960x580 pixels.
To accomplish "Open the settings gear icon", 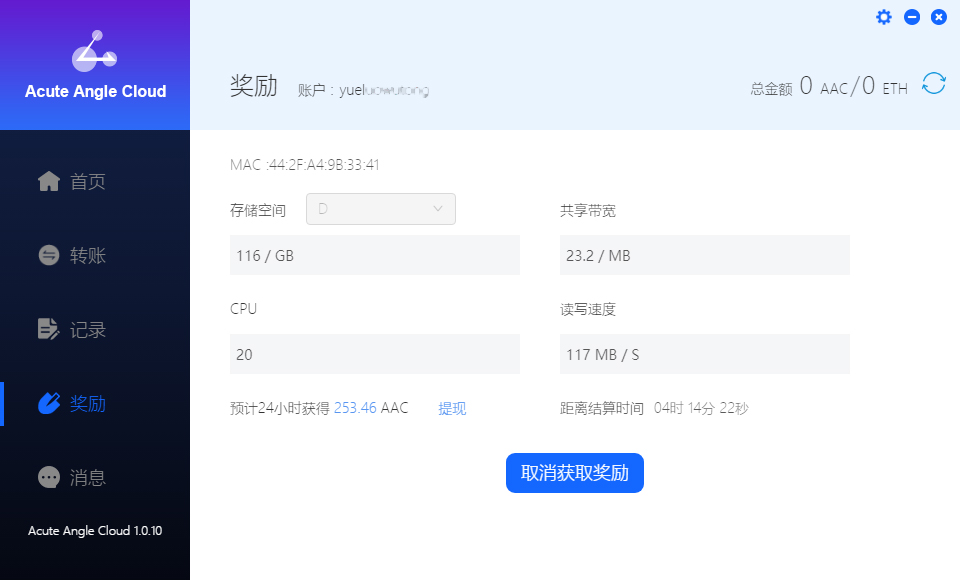I will (884, 17).
